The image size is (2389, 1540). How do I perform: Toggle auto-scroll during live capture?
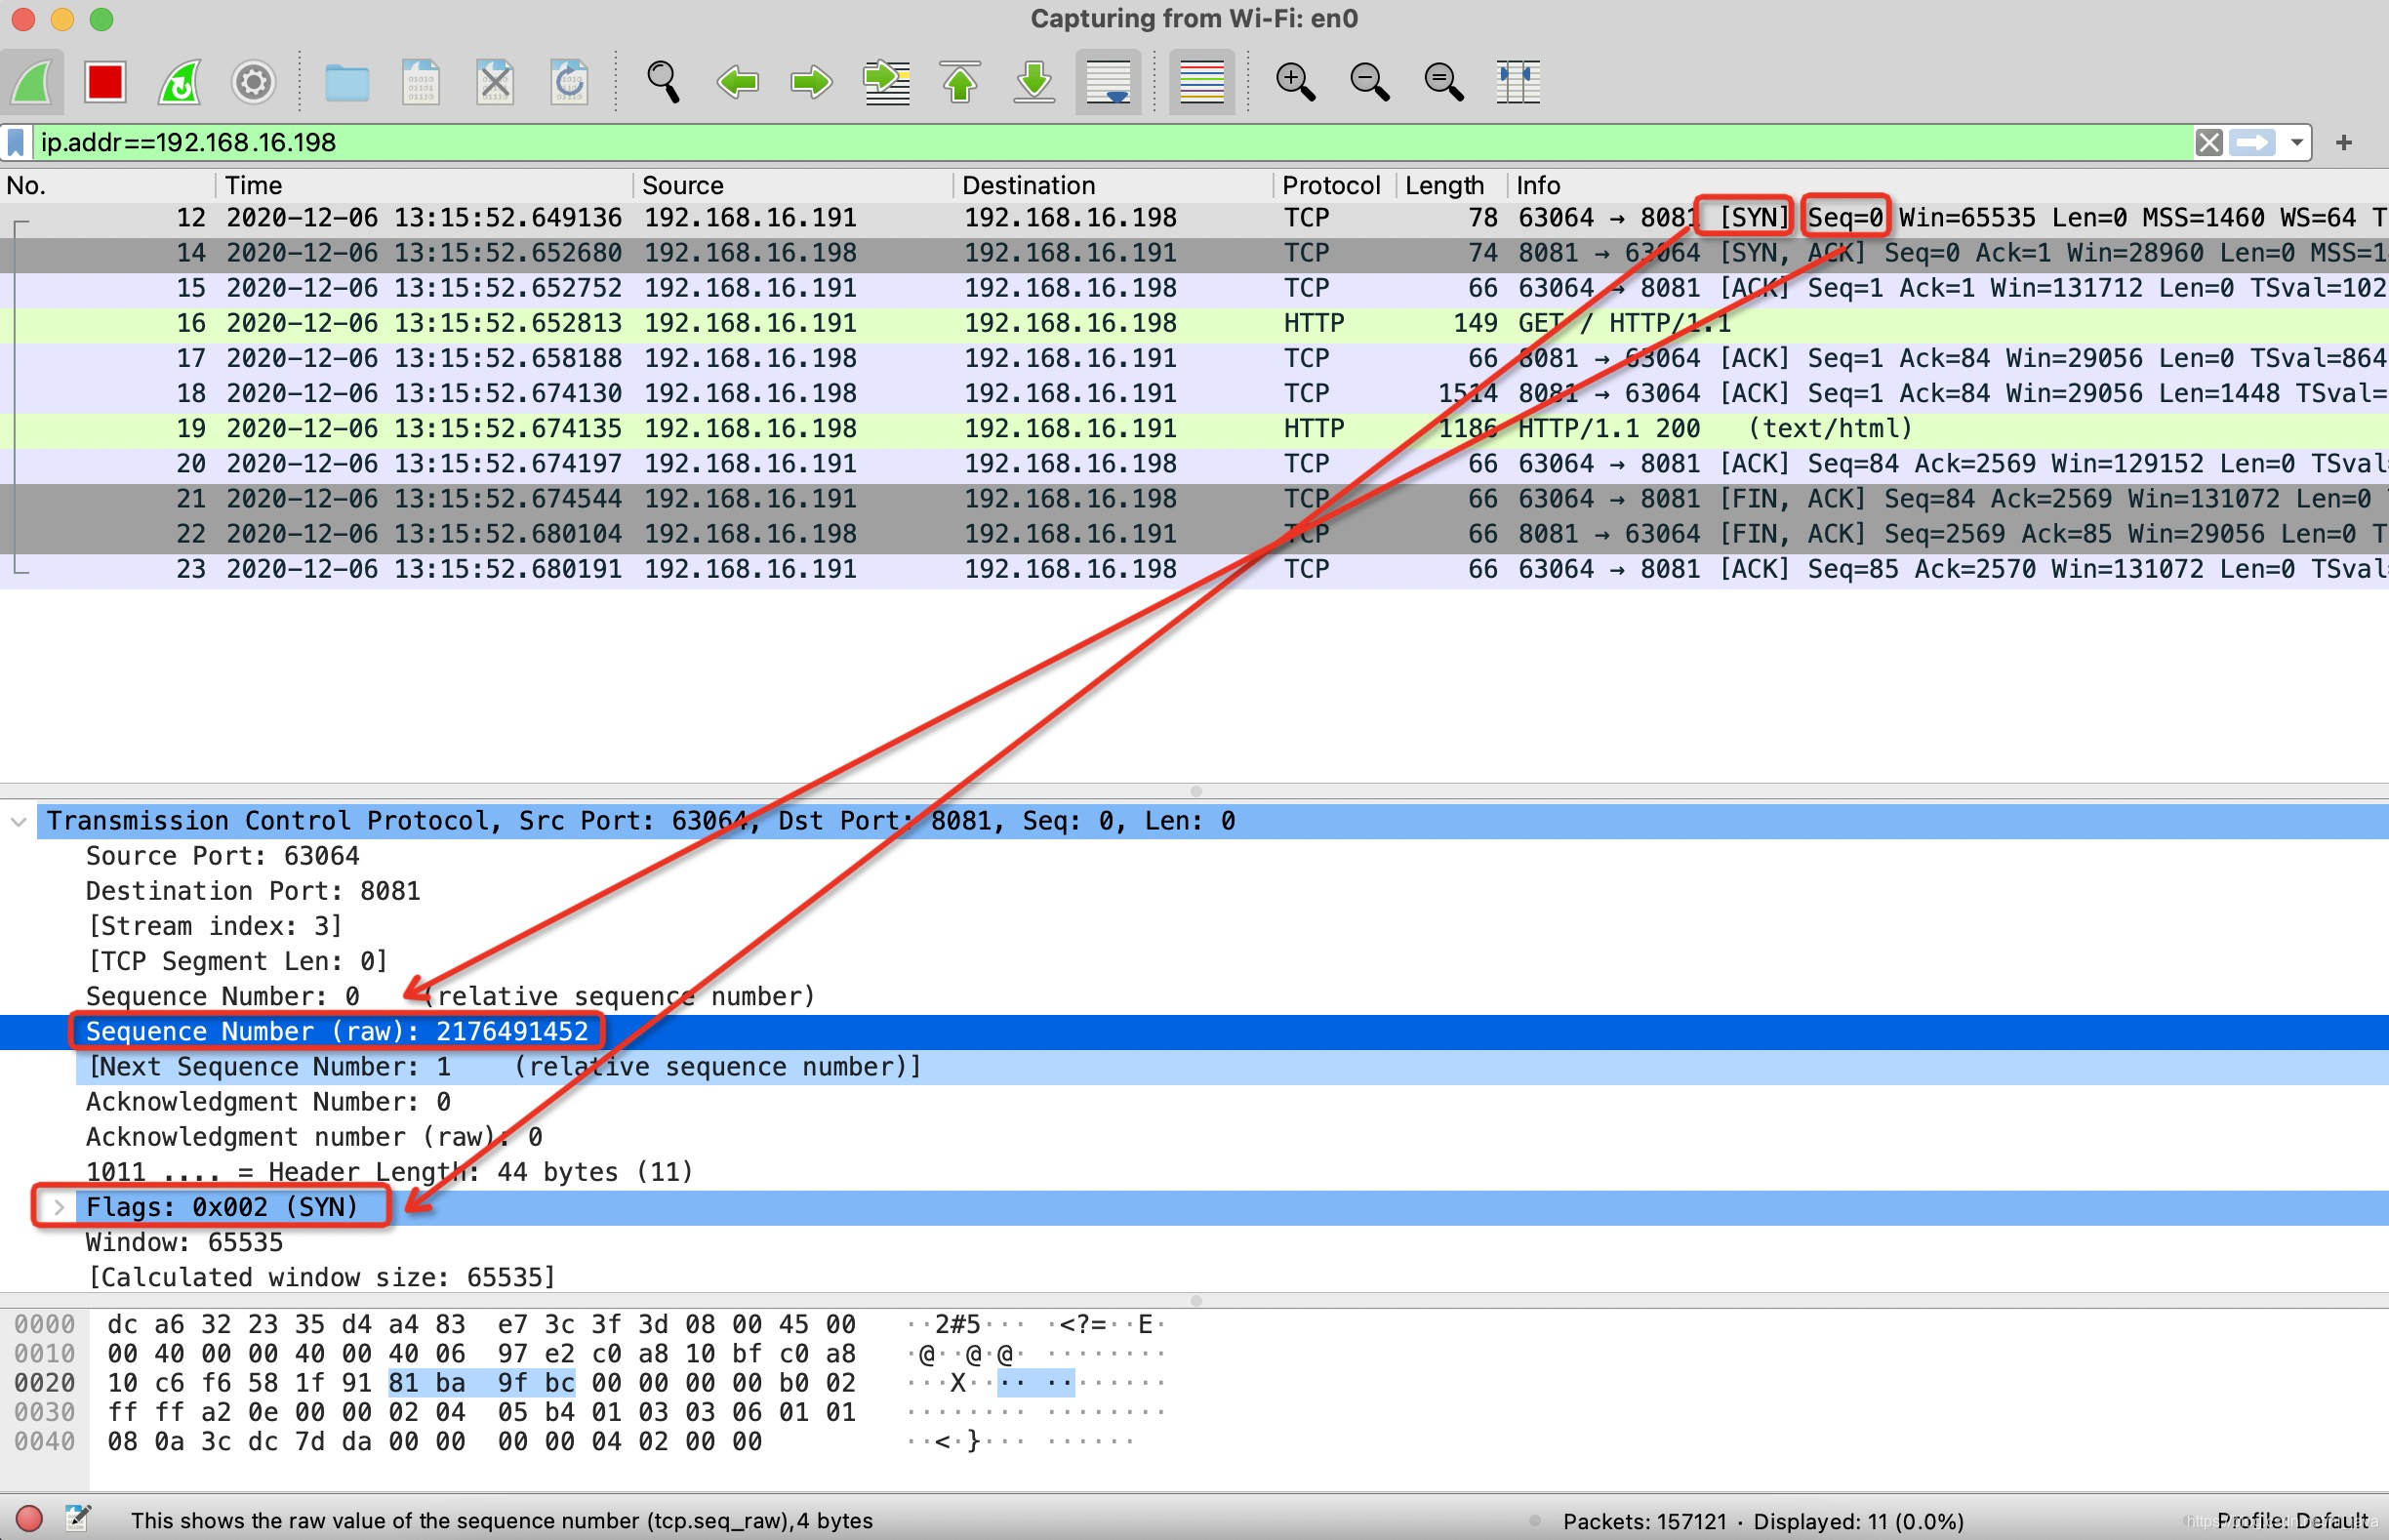[1108, 82]
